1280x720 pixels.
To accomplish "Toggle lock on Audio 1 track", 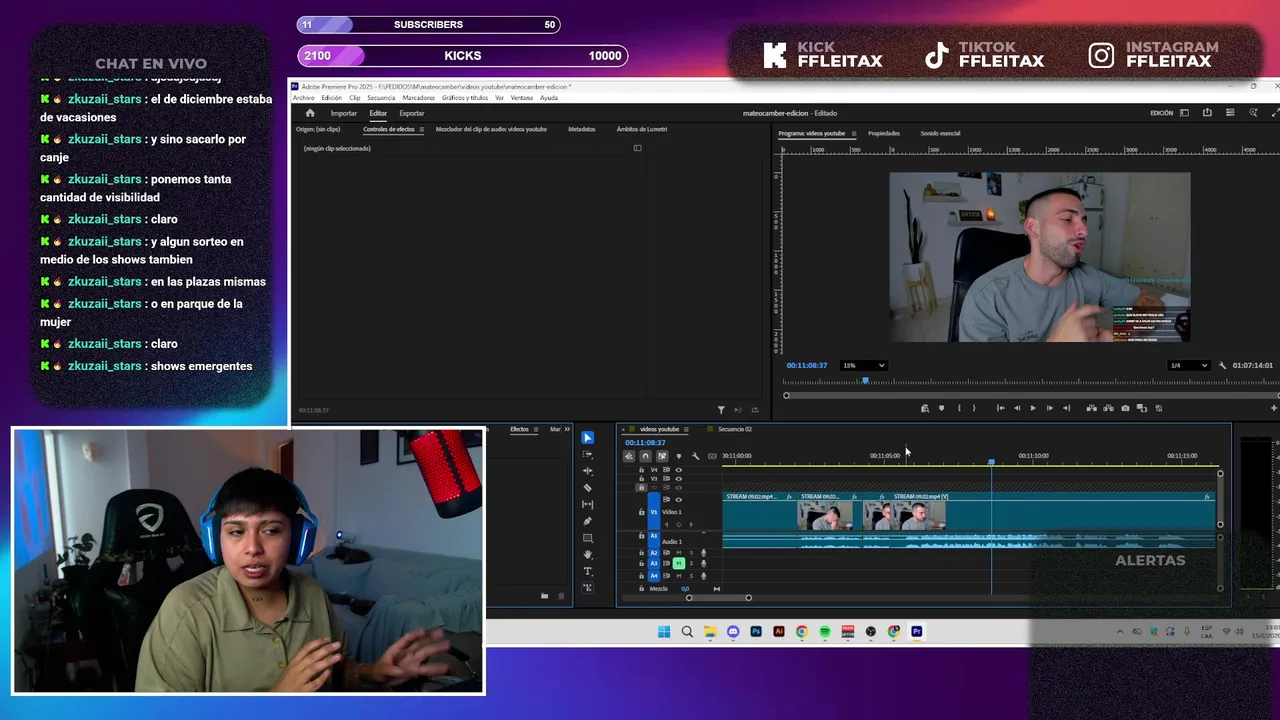I will pos(642,536).
